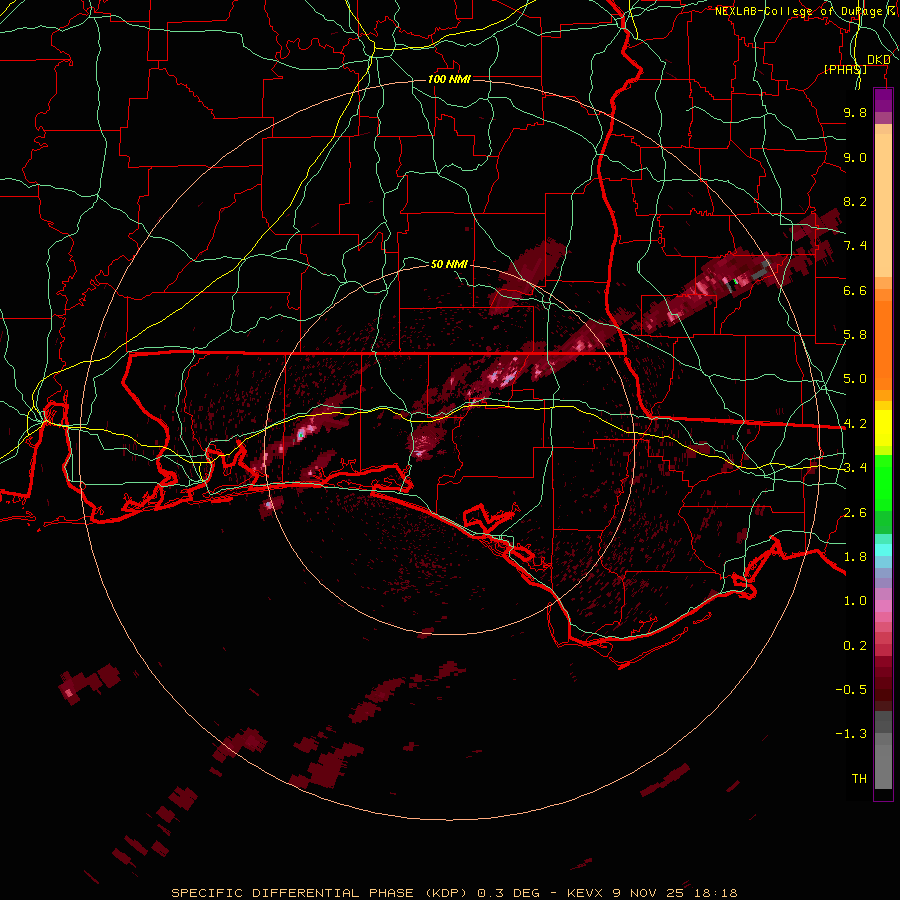Screen dimensions: 900x900
Task: Click the NEXLAB-College of DuPage credit text
Action: [x=798, y=11]
